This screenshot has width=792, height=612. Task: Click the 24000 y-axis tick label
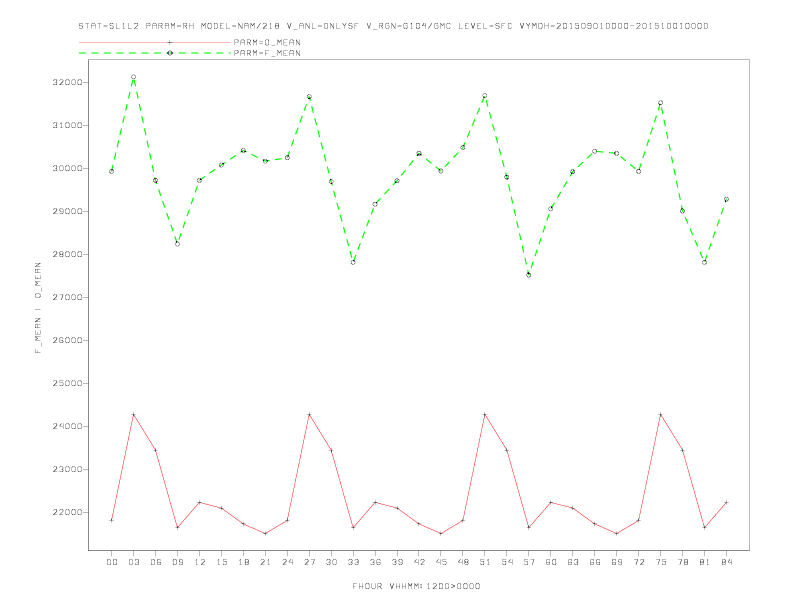click(x=66, y=426)
